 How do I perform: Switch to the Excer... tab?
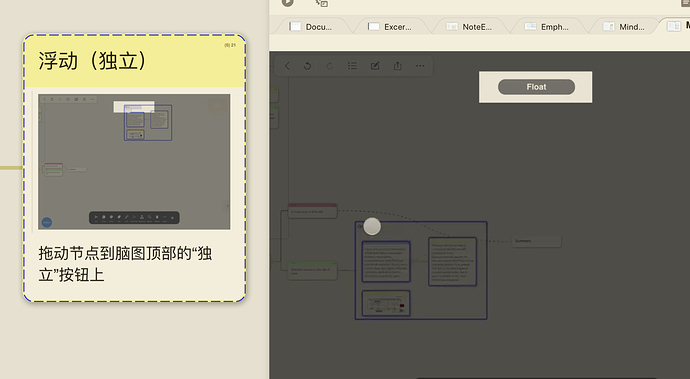click(x=390, y=27)
